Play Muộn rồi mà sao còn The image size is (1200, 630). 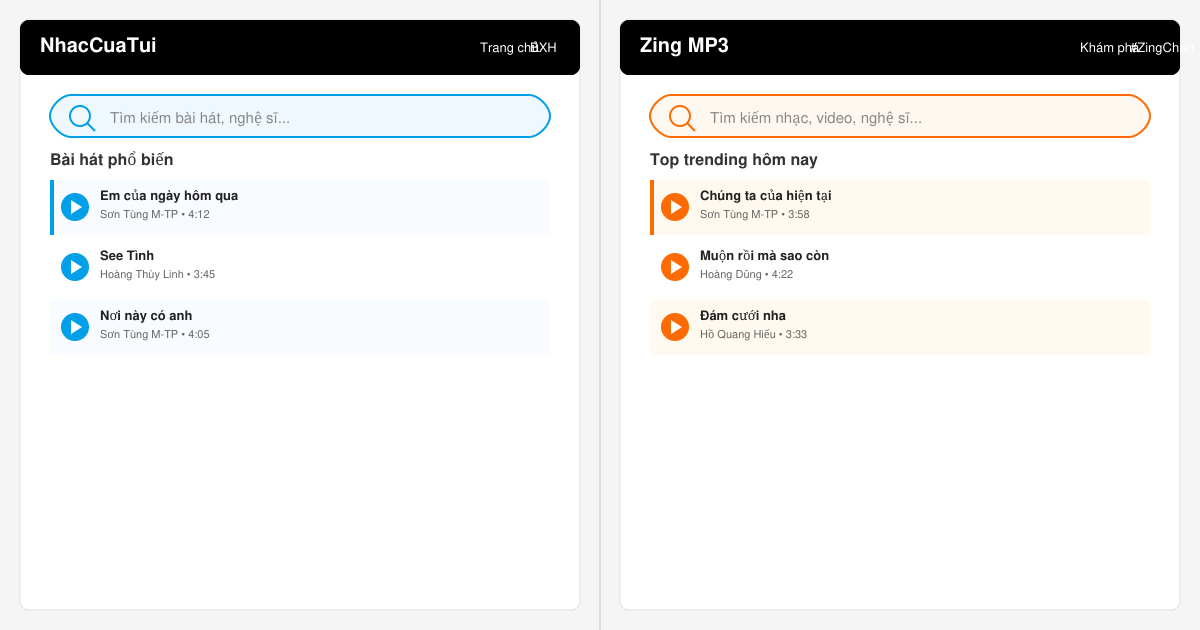[x=675, y=267]
